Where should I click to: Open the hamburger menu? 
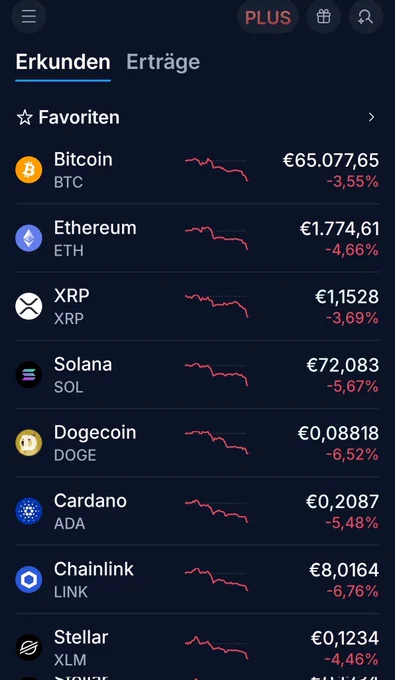29,17
